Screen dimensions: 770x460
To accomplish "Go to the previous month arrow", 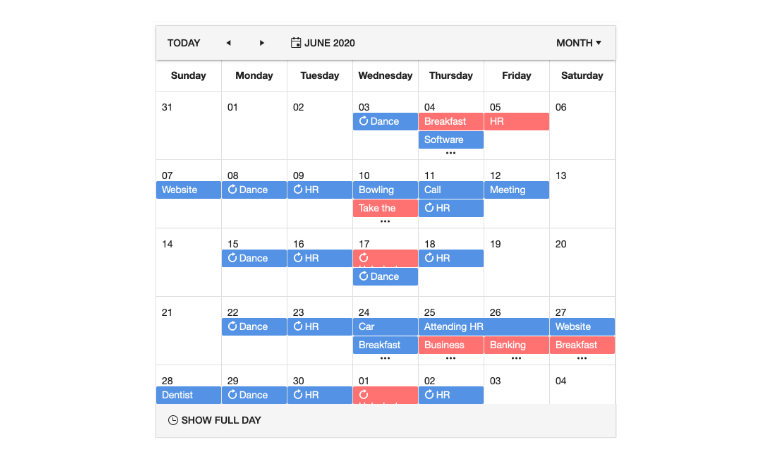I will 228,43.
